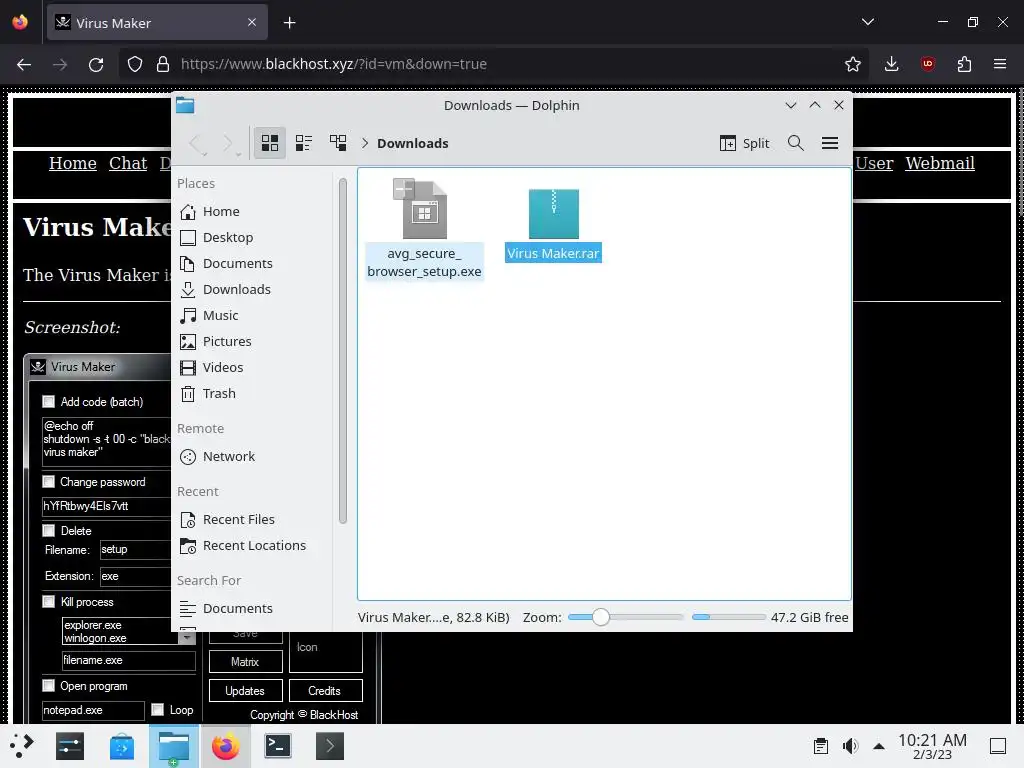1024x768 pixels.
Task: Toggle Delete checkbox in Virus Maker
Action: coord(48,530)
